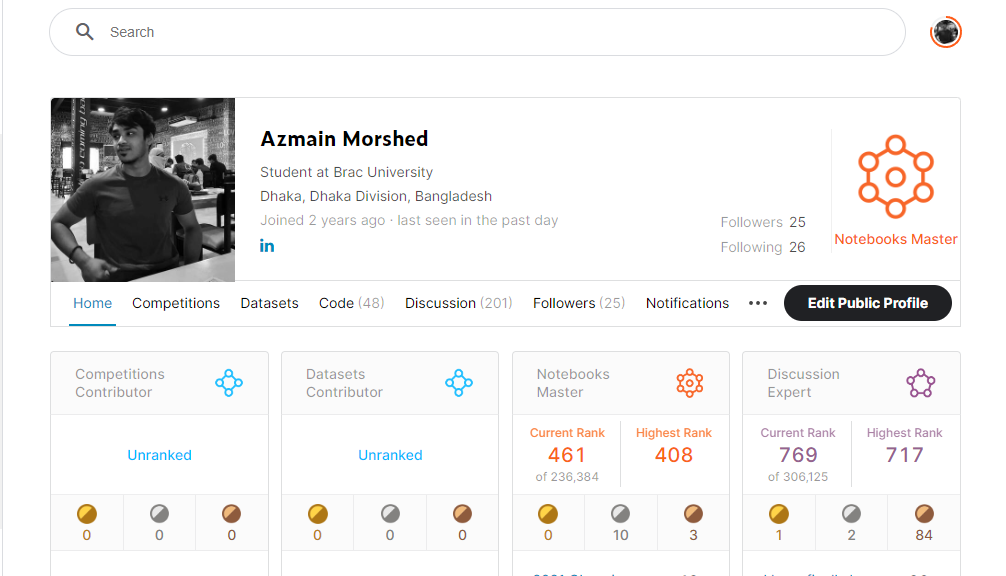The height and width of the screenshot is (576, 1006).
Task: Expand the three-dot more options menu
Action: tap(758, 303)
